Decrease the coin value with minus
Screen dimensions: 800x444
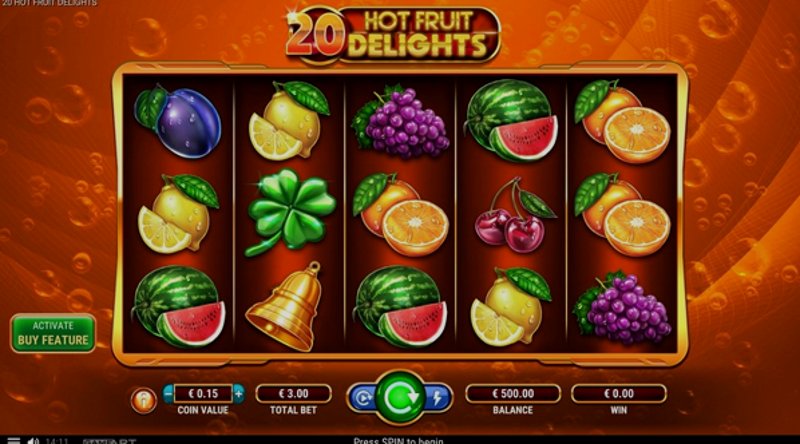click(x=168, y=393)
